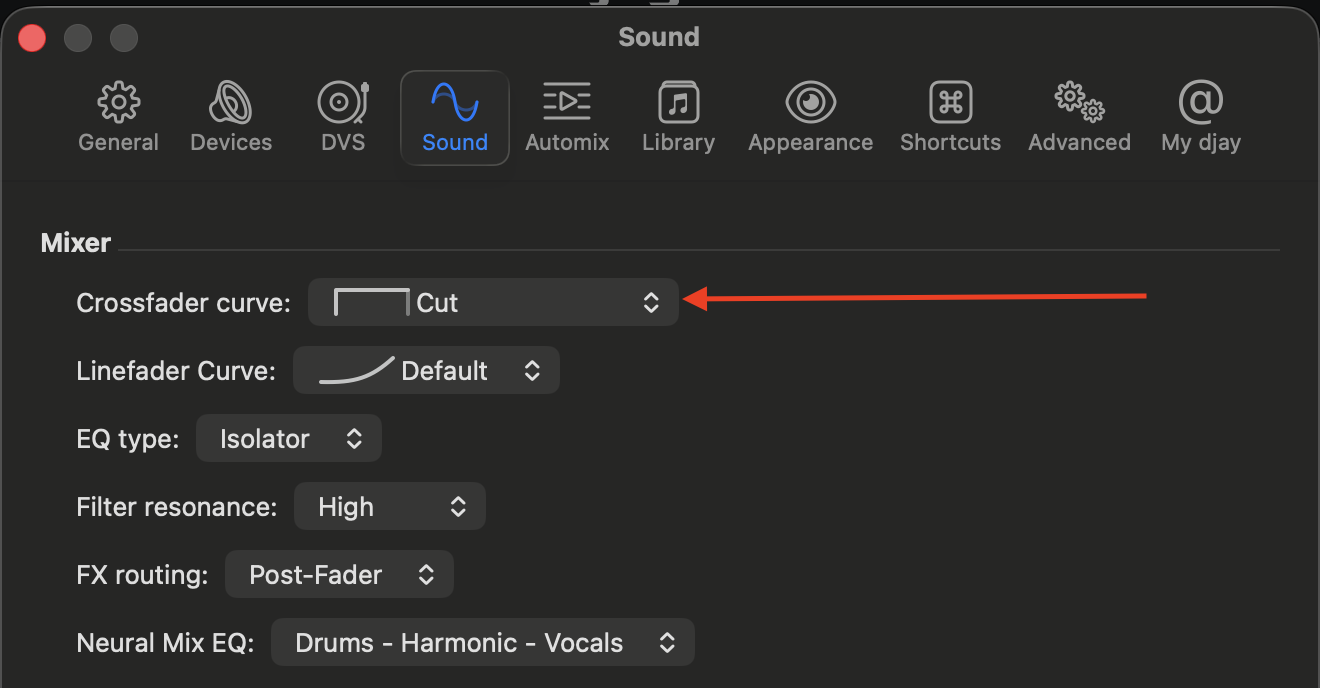Open the Shortcuts command-key icon
This screenshot has height=688, width=1320.
(950, 103)
